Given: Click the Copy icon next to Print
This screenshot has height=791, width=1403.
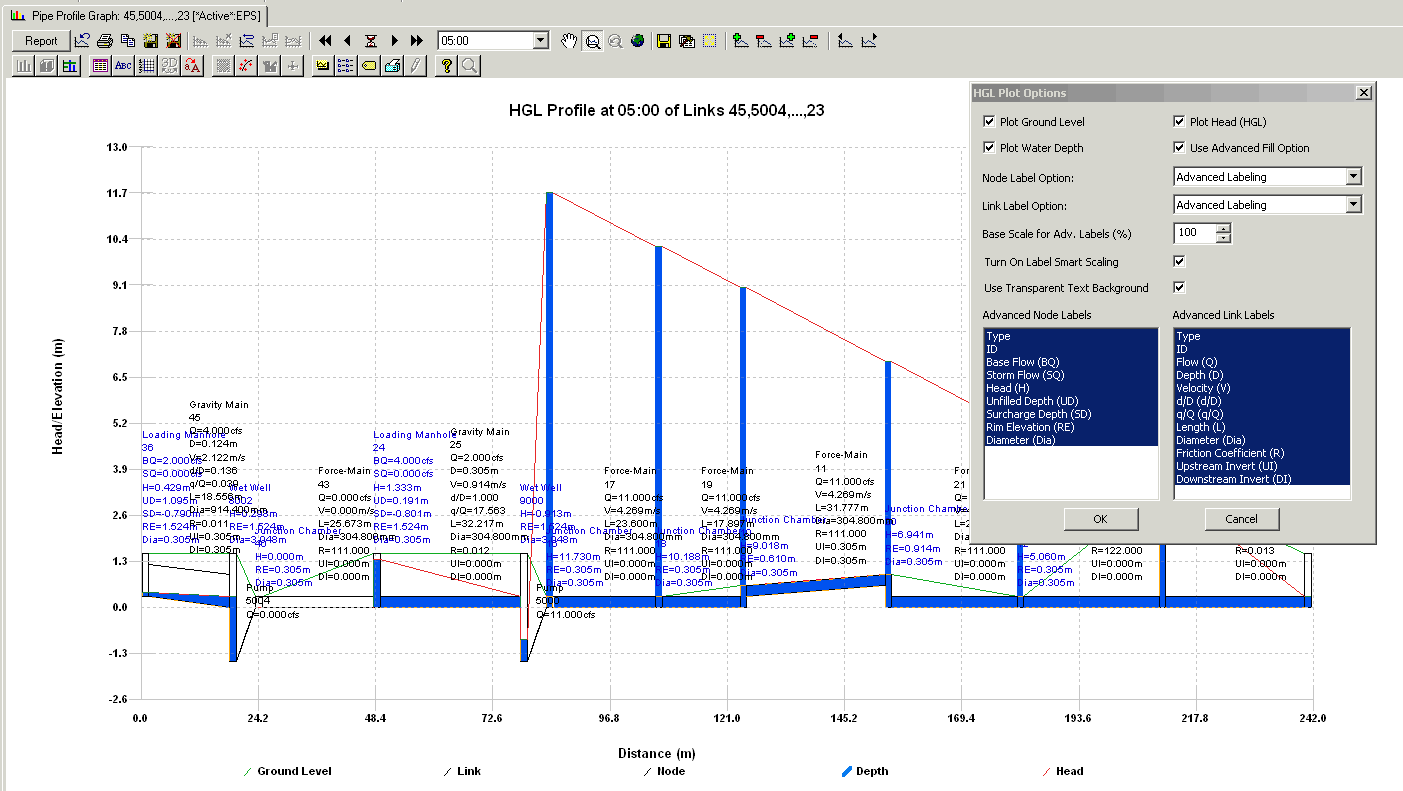Looking at the screenshot, I should pos(128,40).
